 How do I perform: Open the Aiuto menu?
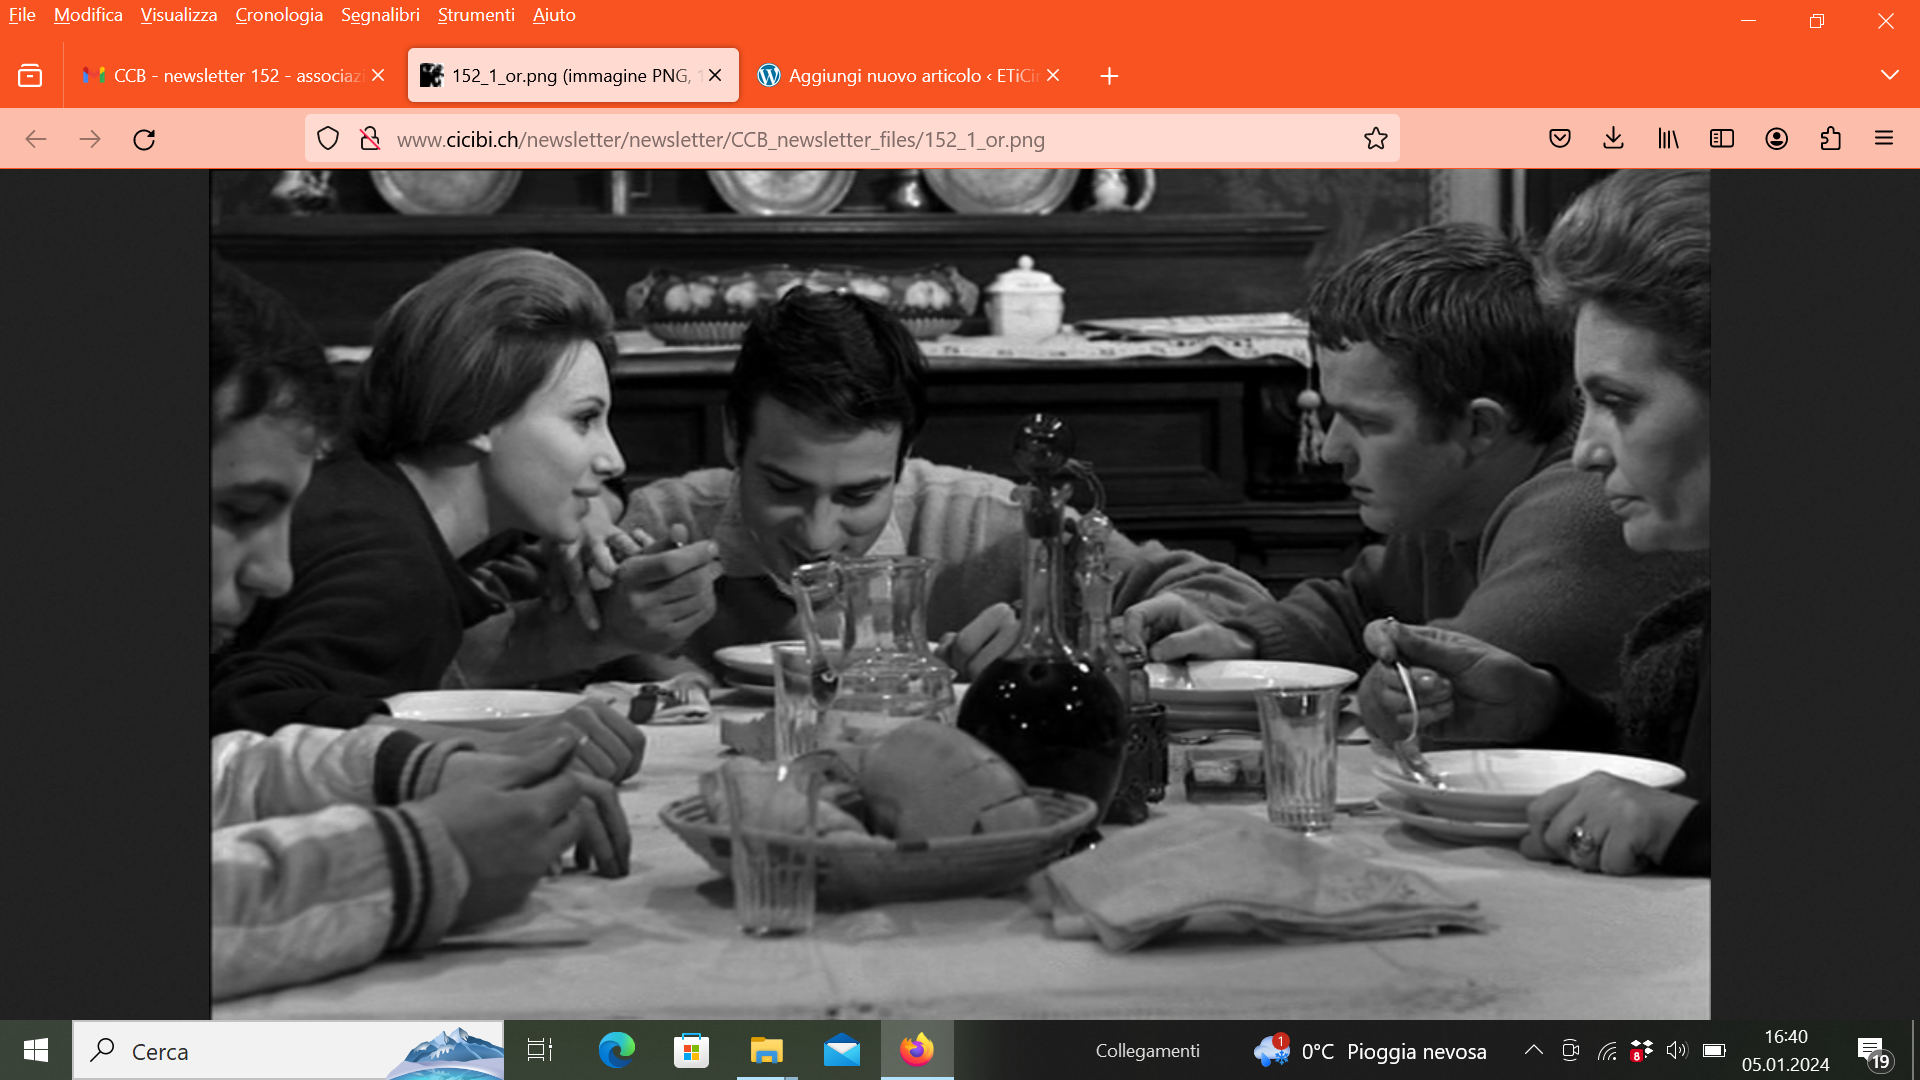[x=554, y=15]
